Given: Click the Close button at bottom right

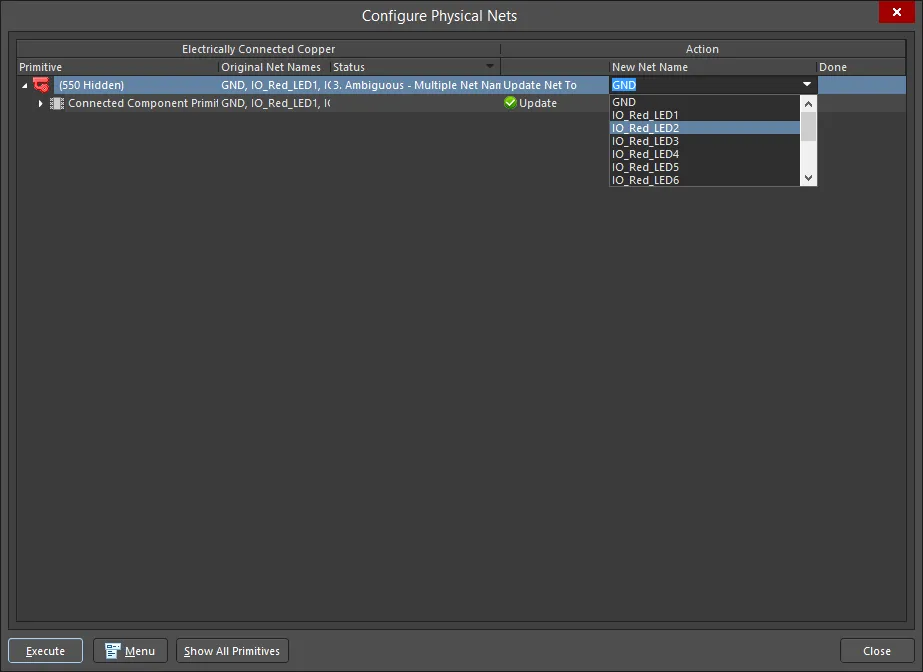Looking at the screenshot, I should (x=876, y=651).
